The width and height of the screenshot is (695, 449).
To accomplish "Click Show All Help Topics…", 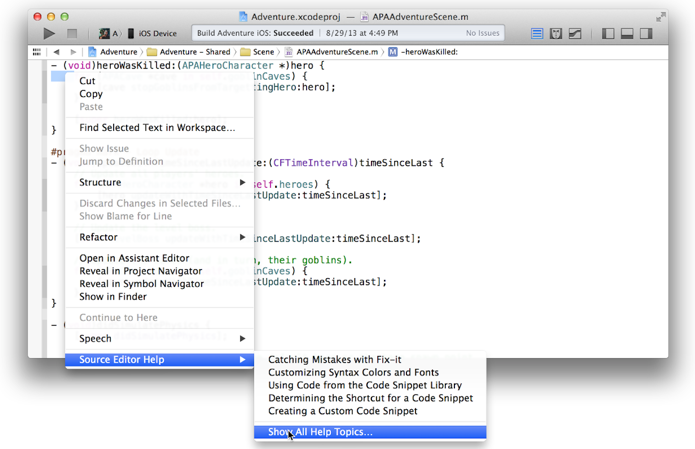I will [x=370, y=432].
